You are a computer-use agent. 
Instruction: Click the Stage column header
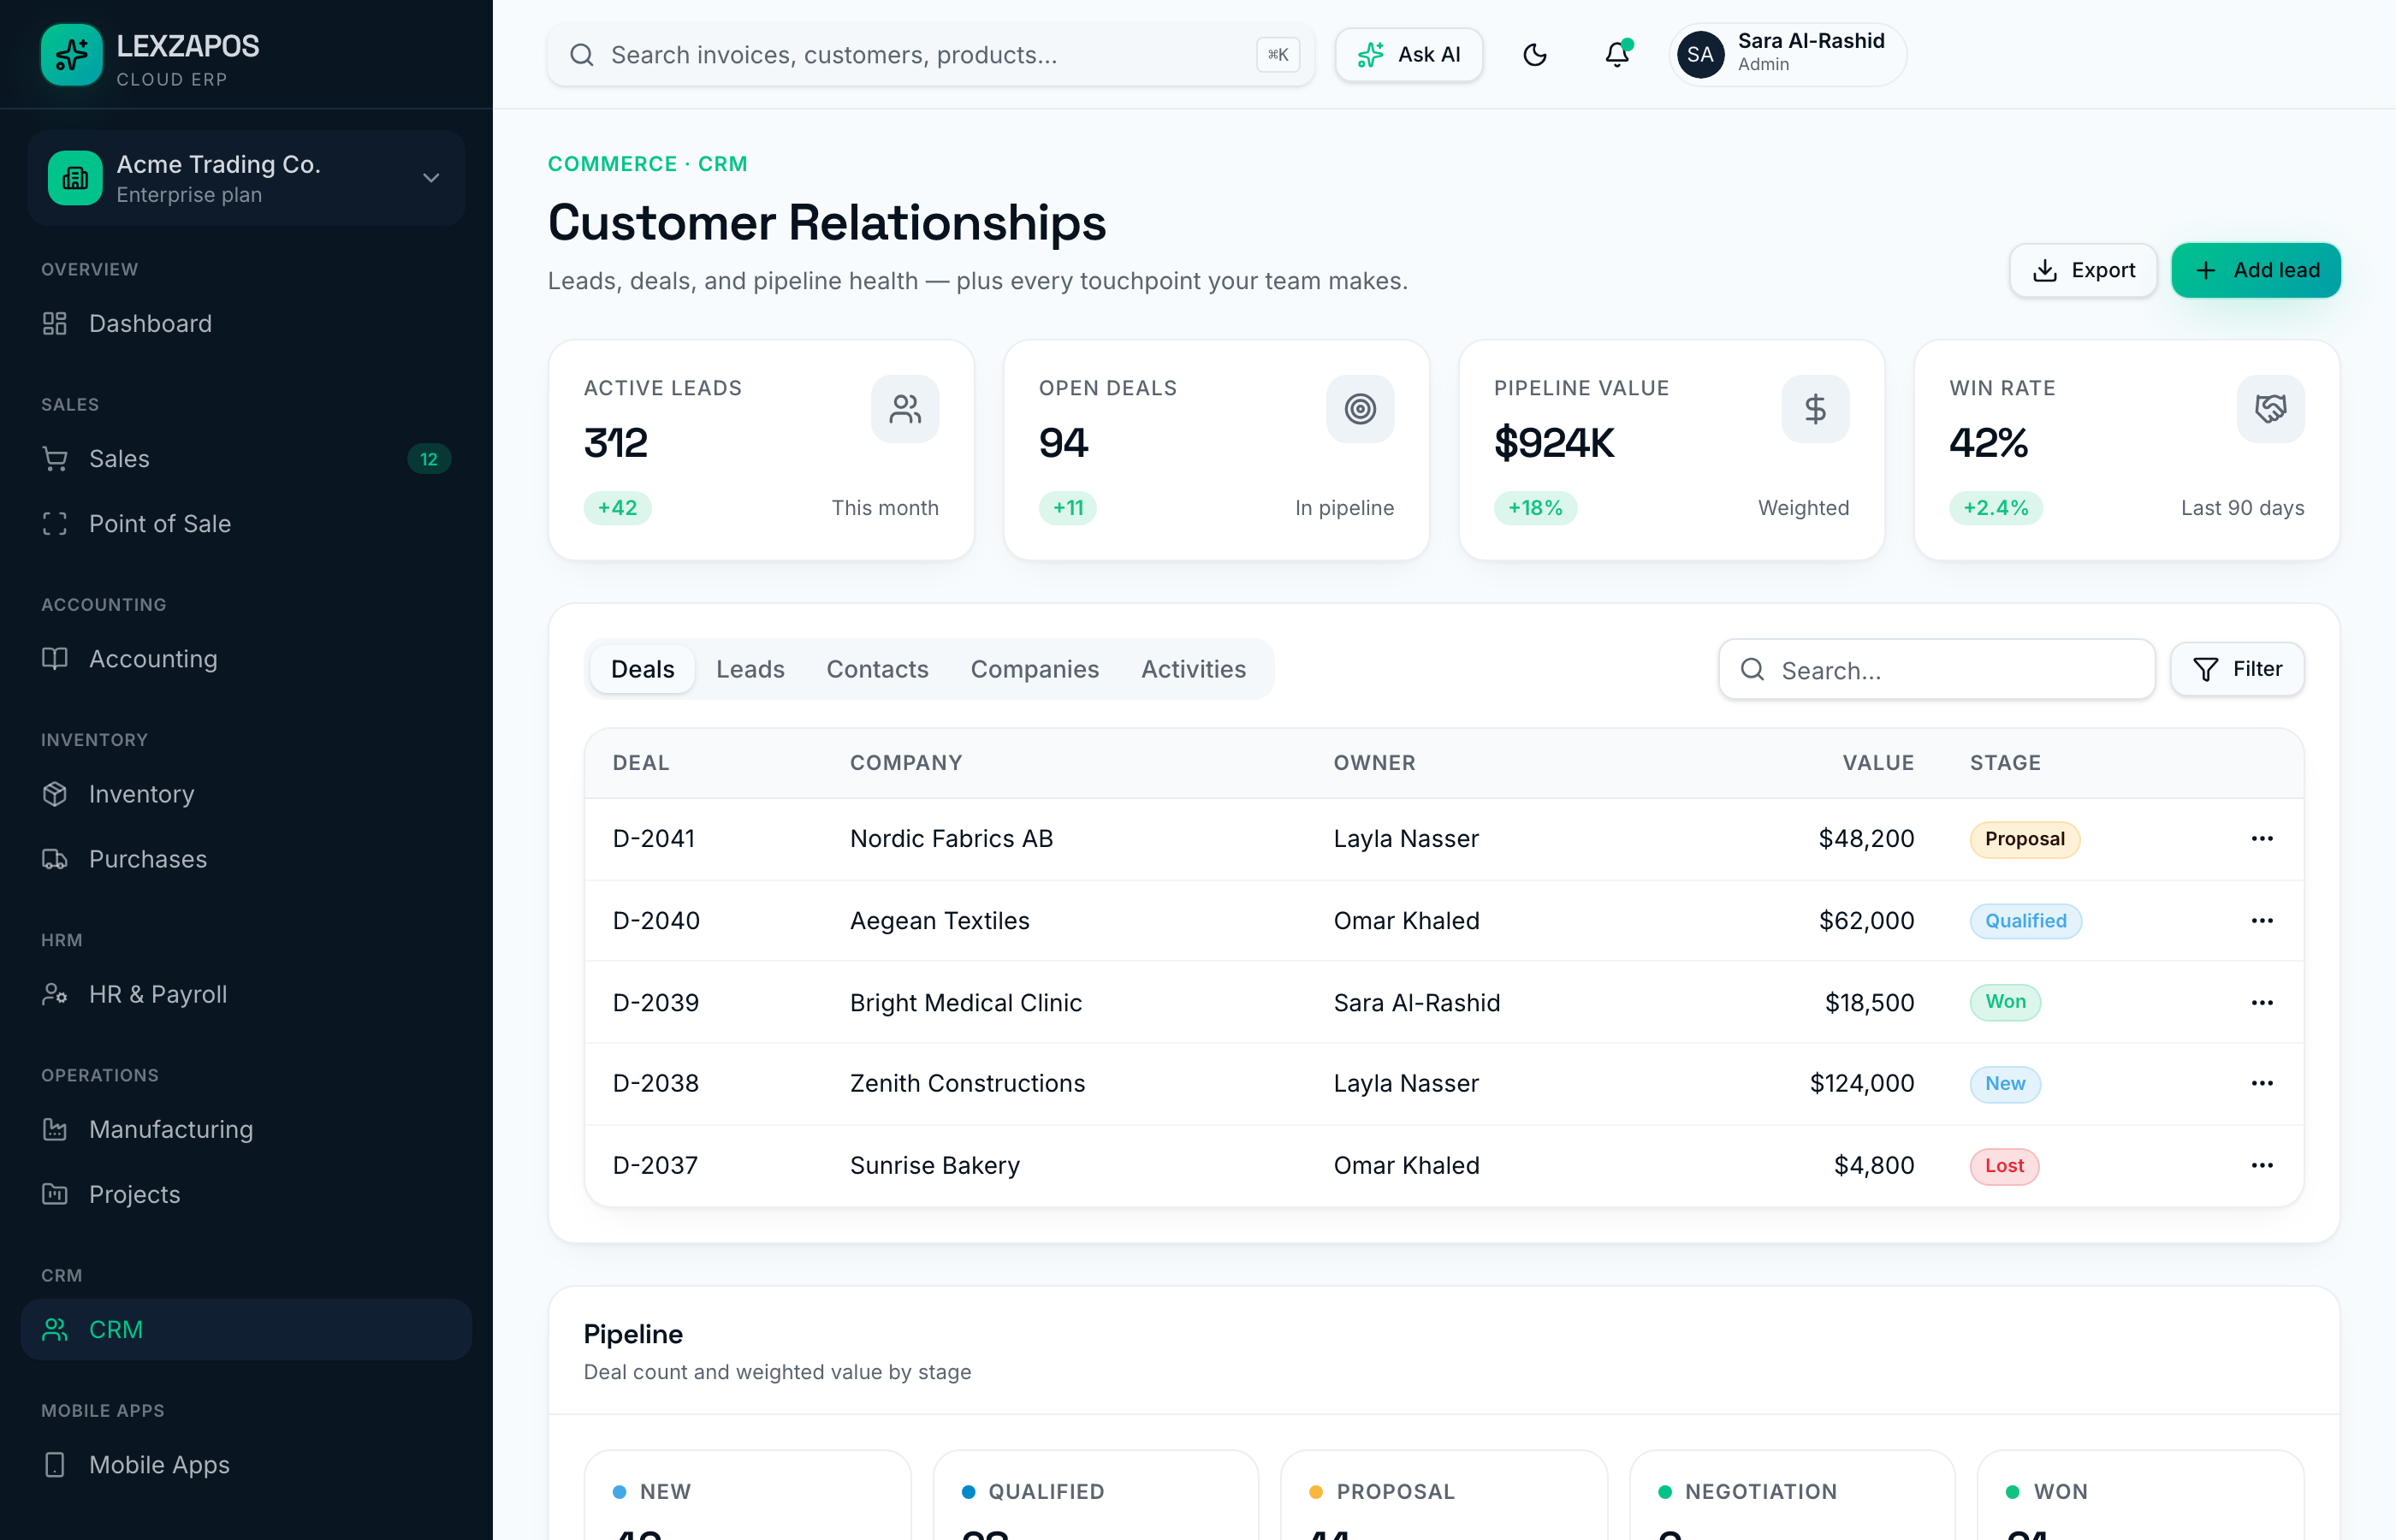[x=2005, y=763]
